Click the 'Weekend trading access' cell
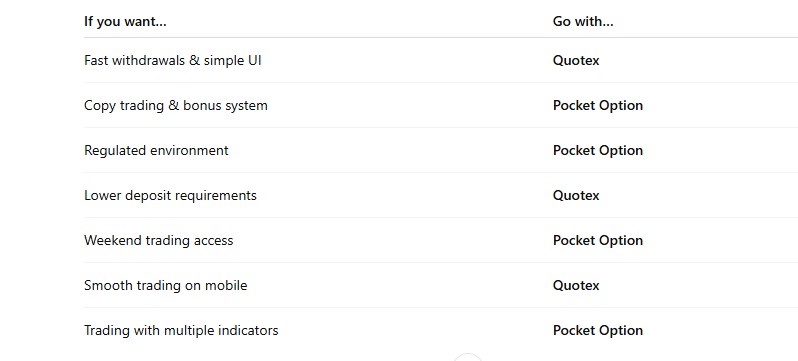 click(158, 240)
